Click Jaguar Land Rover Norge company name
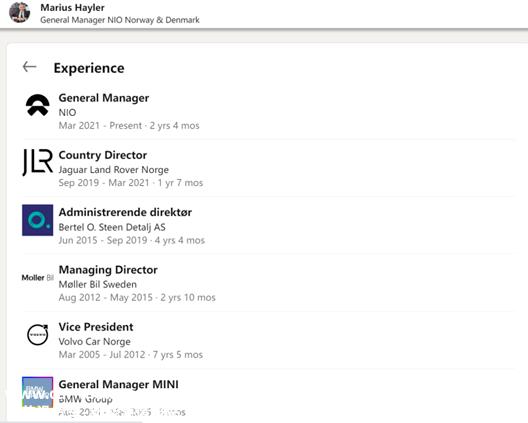The image size is (528, 423). 113,170
